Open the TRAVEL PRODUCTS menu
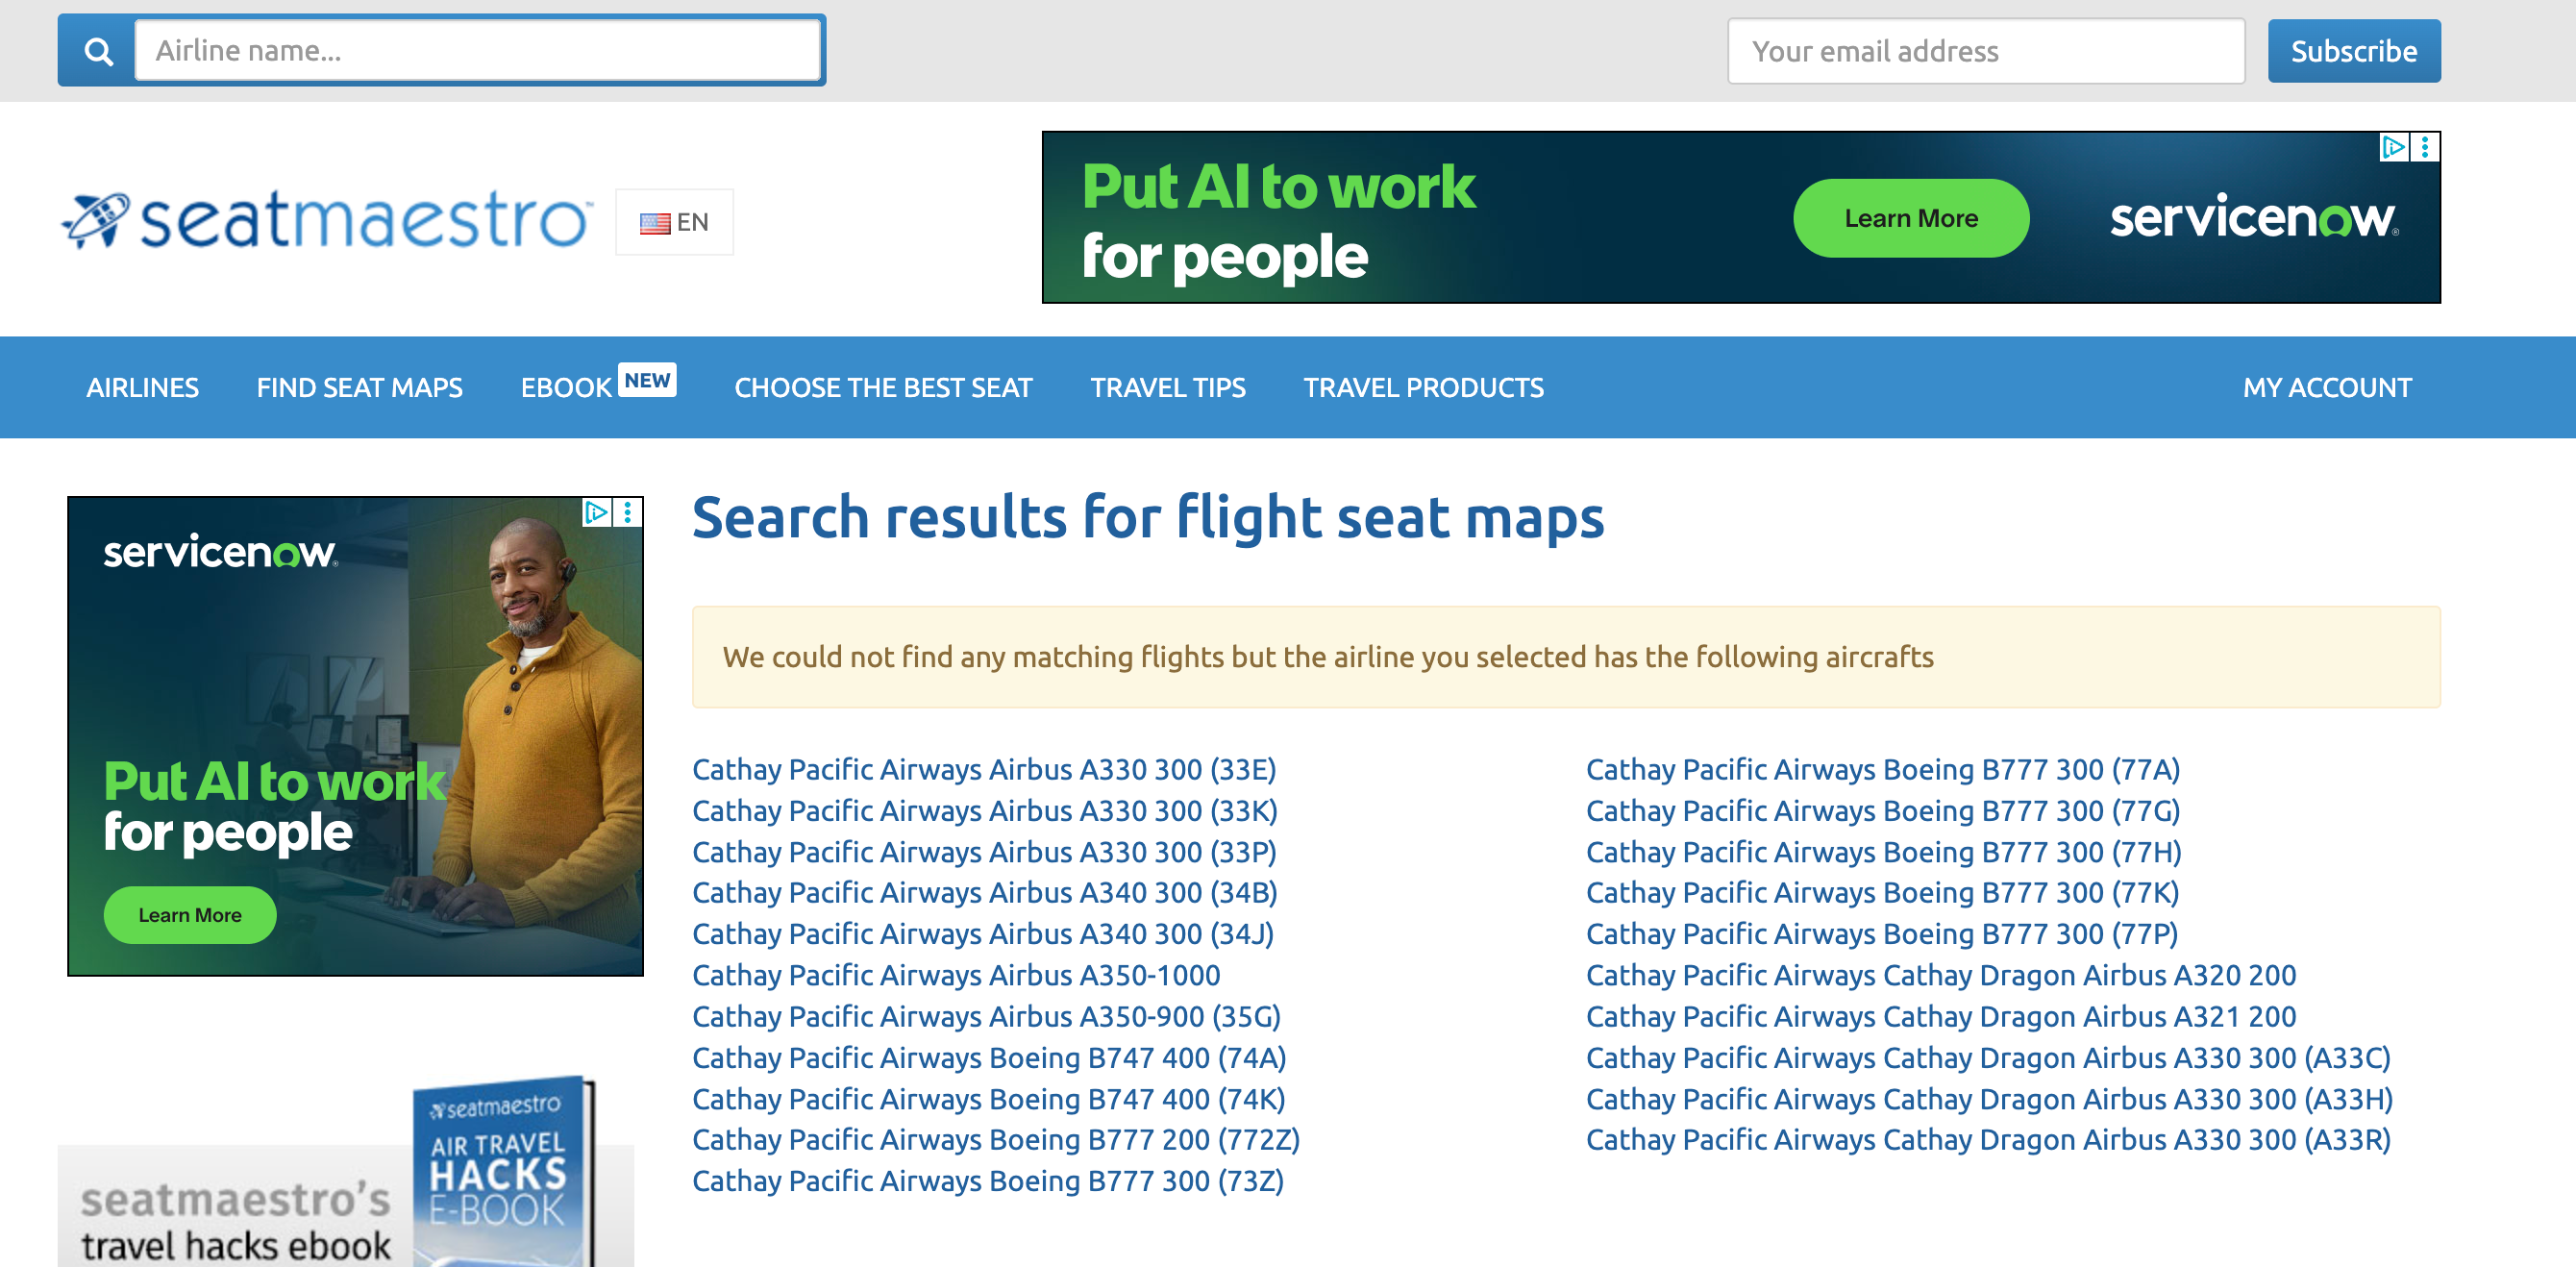This screenshot has height=1267, width=2576. point(1423,387)
